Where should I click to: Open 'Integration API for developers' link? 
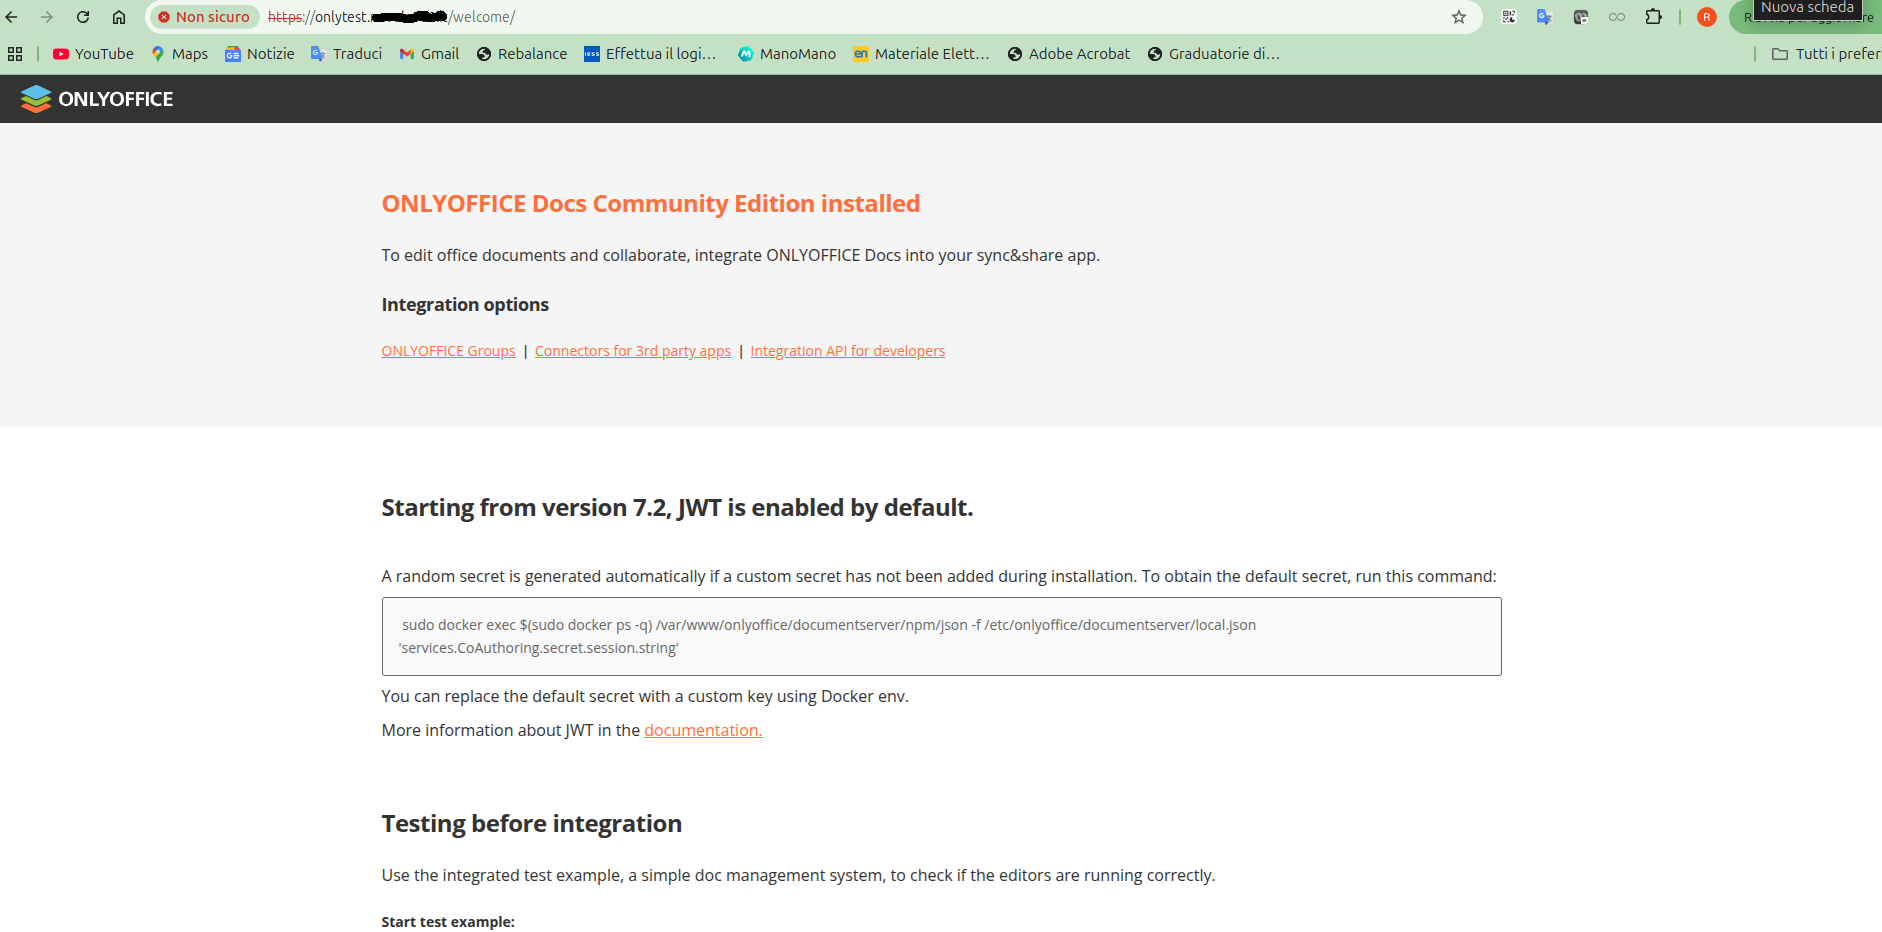[x=847, y=351]
